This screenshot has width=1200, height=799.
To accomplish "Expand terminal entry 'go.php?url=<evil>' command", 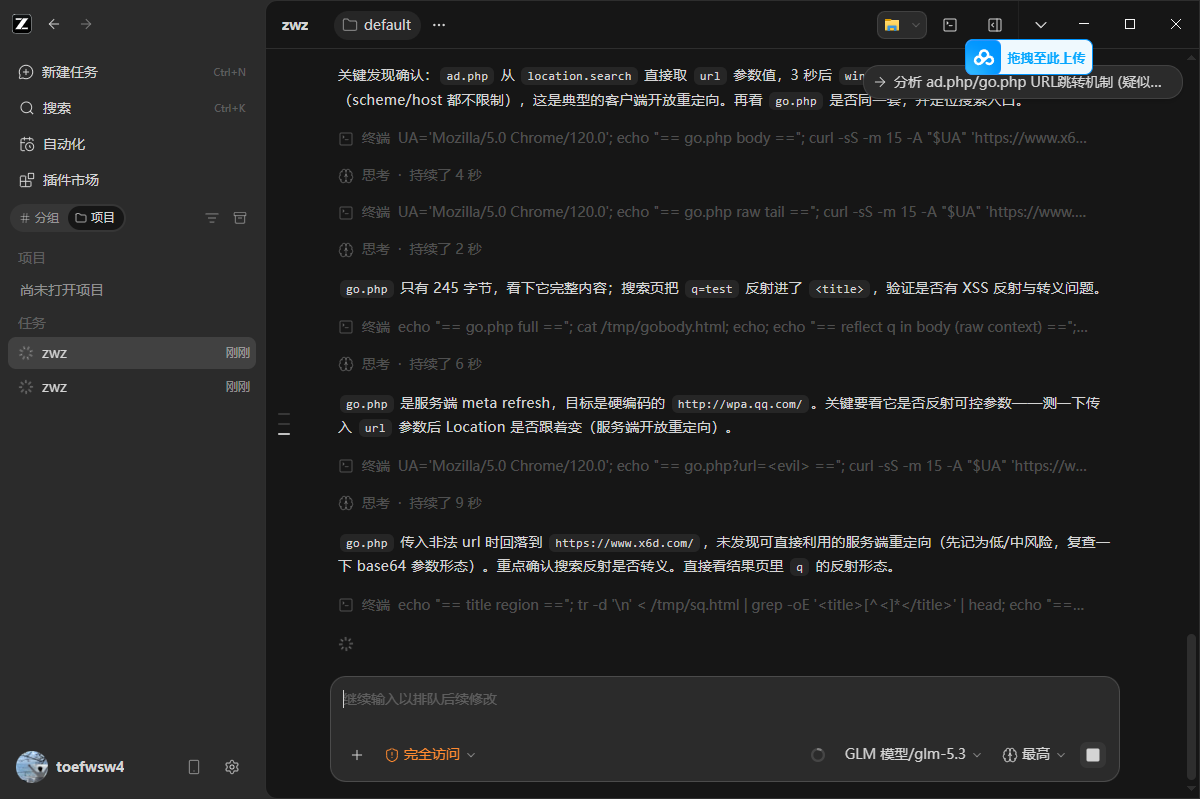I will pyautogui.click(x=713, y=465).
